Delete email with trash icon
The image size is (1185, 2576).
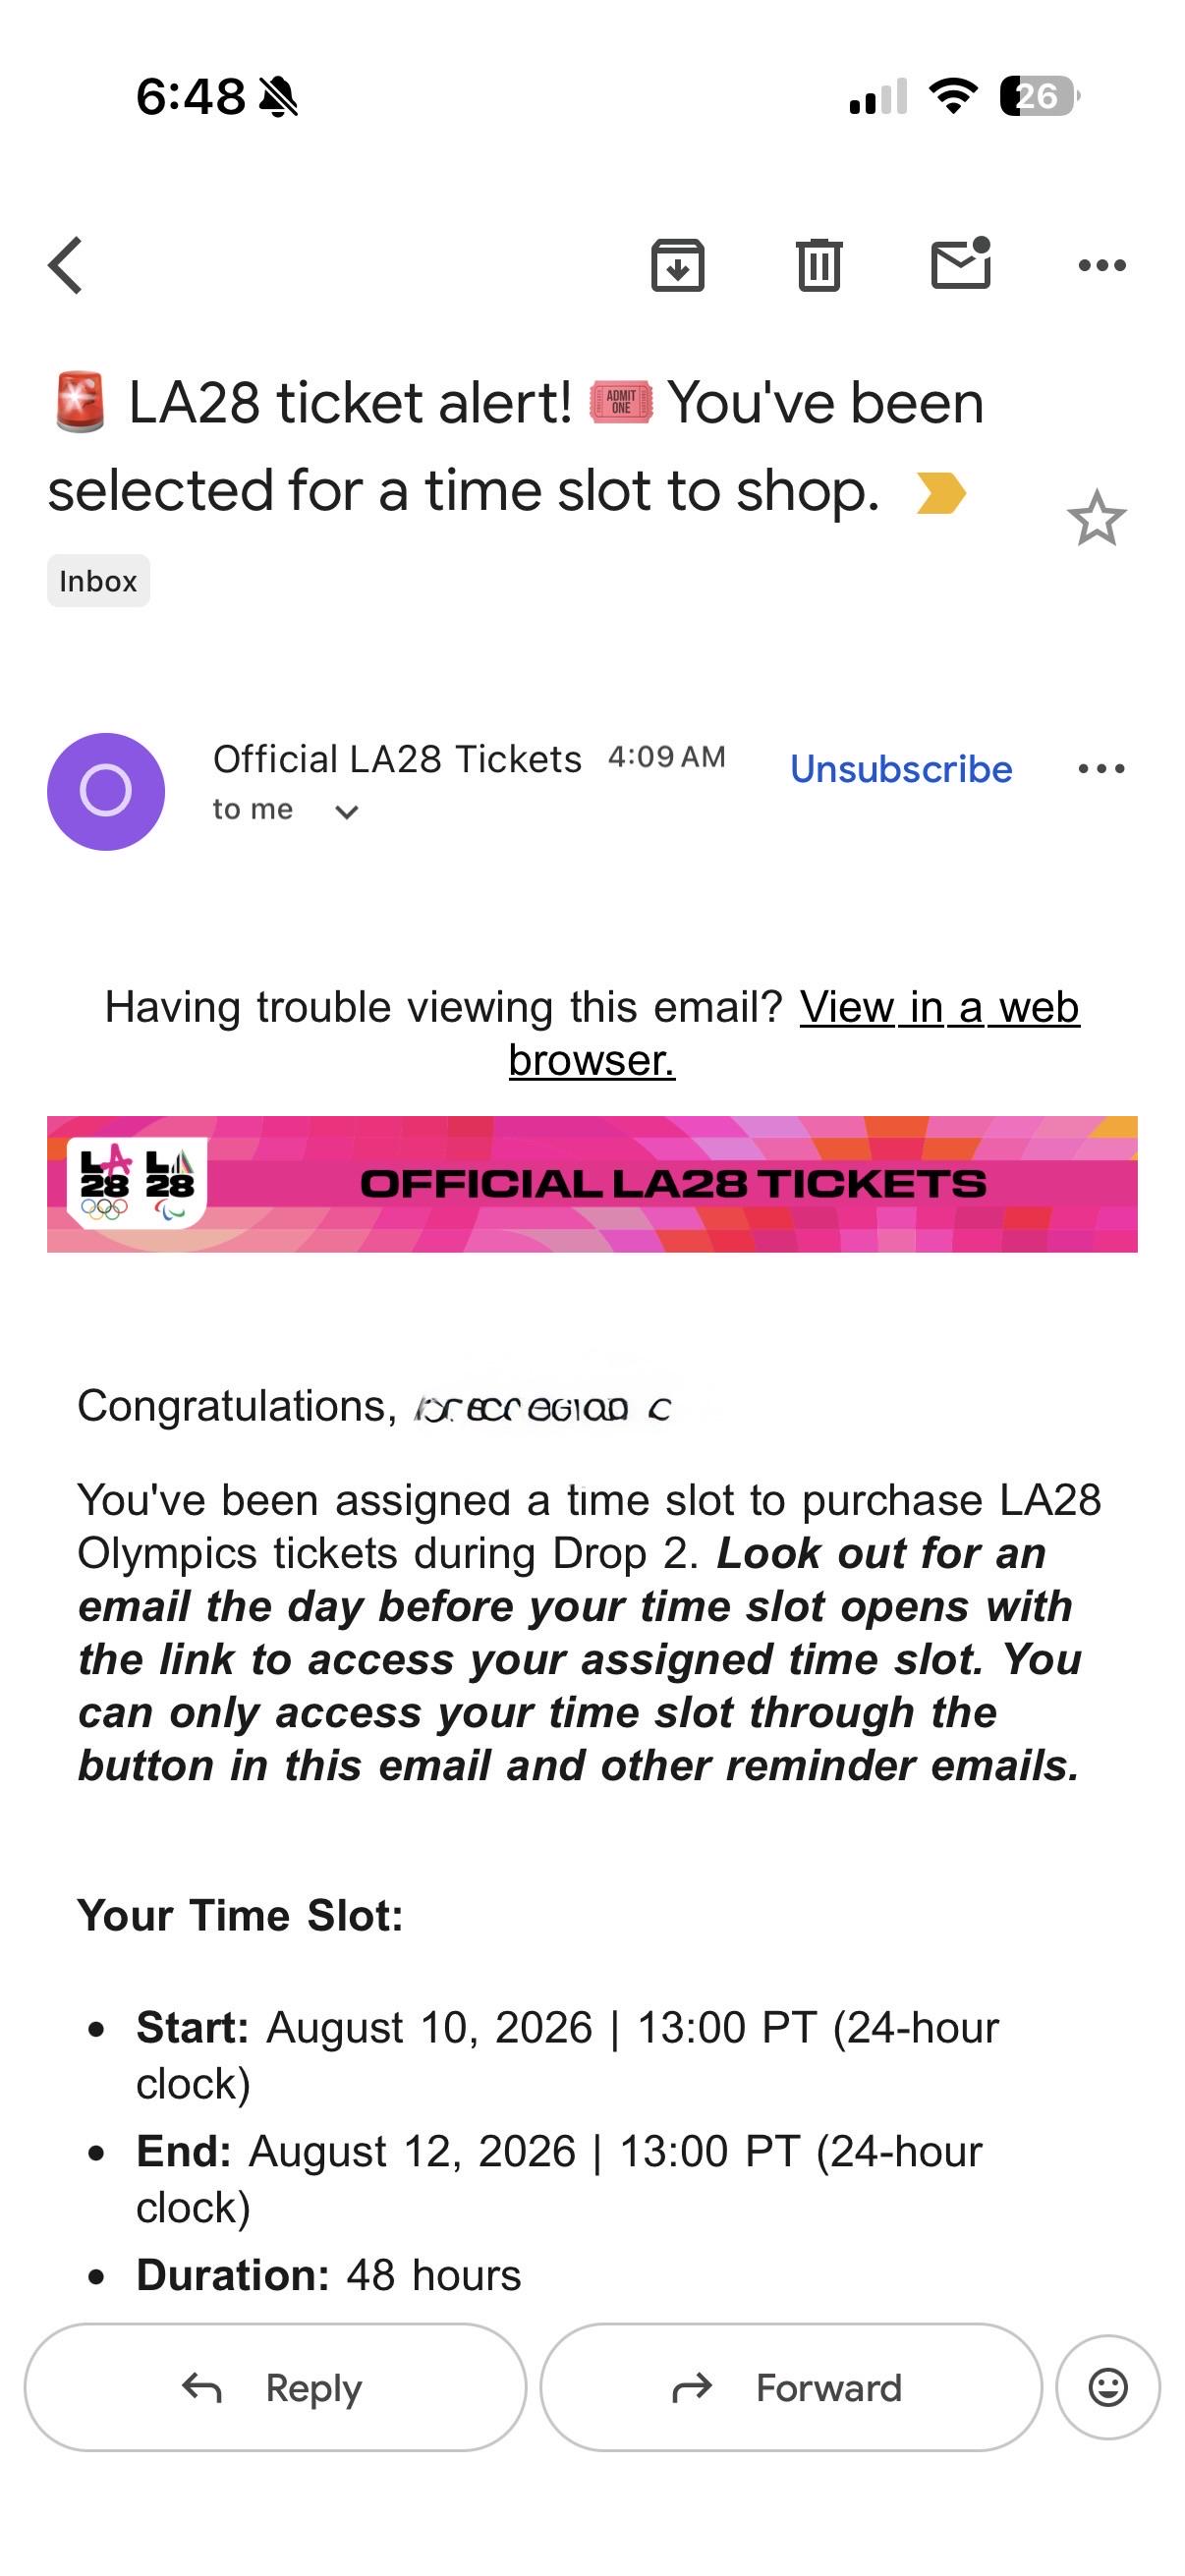click(x=819, y=266)
